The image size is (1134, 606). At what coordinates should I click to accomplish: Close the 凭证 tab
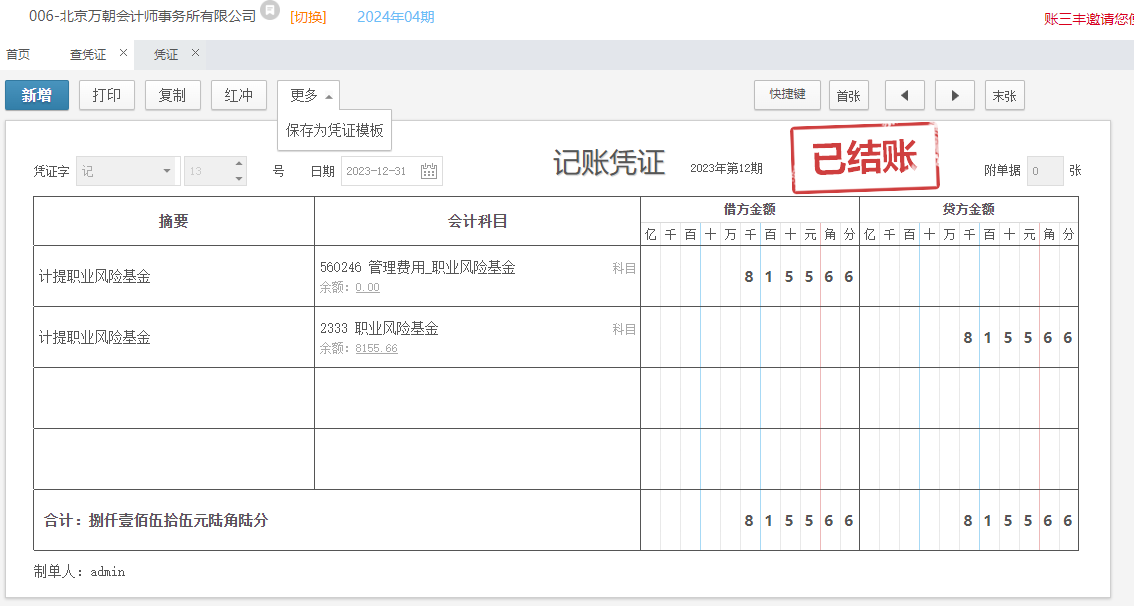pos(195,53)
